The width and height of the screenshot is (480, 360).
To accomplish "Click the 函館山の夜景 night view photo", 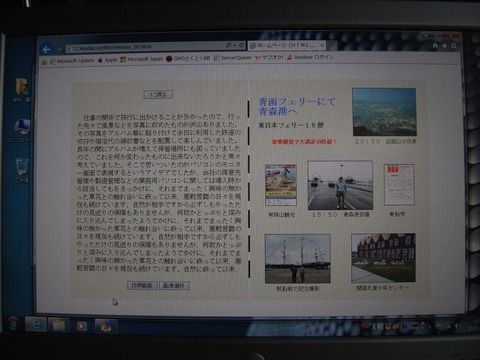I will coord(384,112).
